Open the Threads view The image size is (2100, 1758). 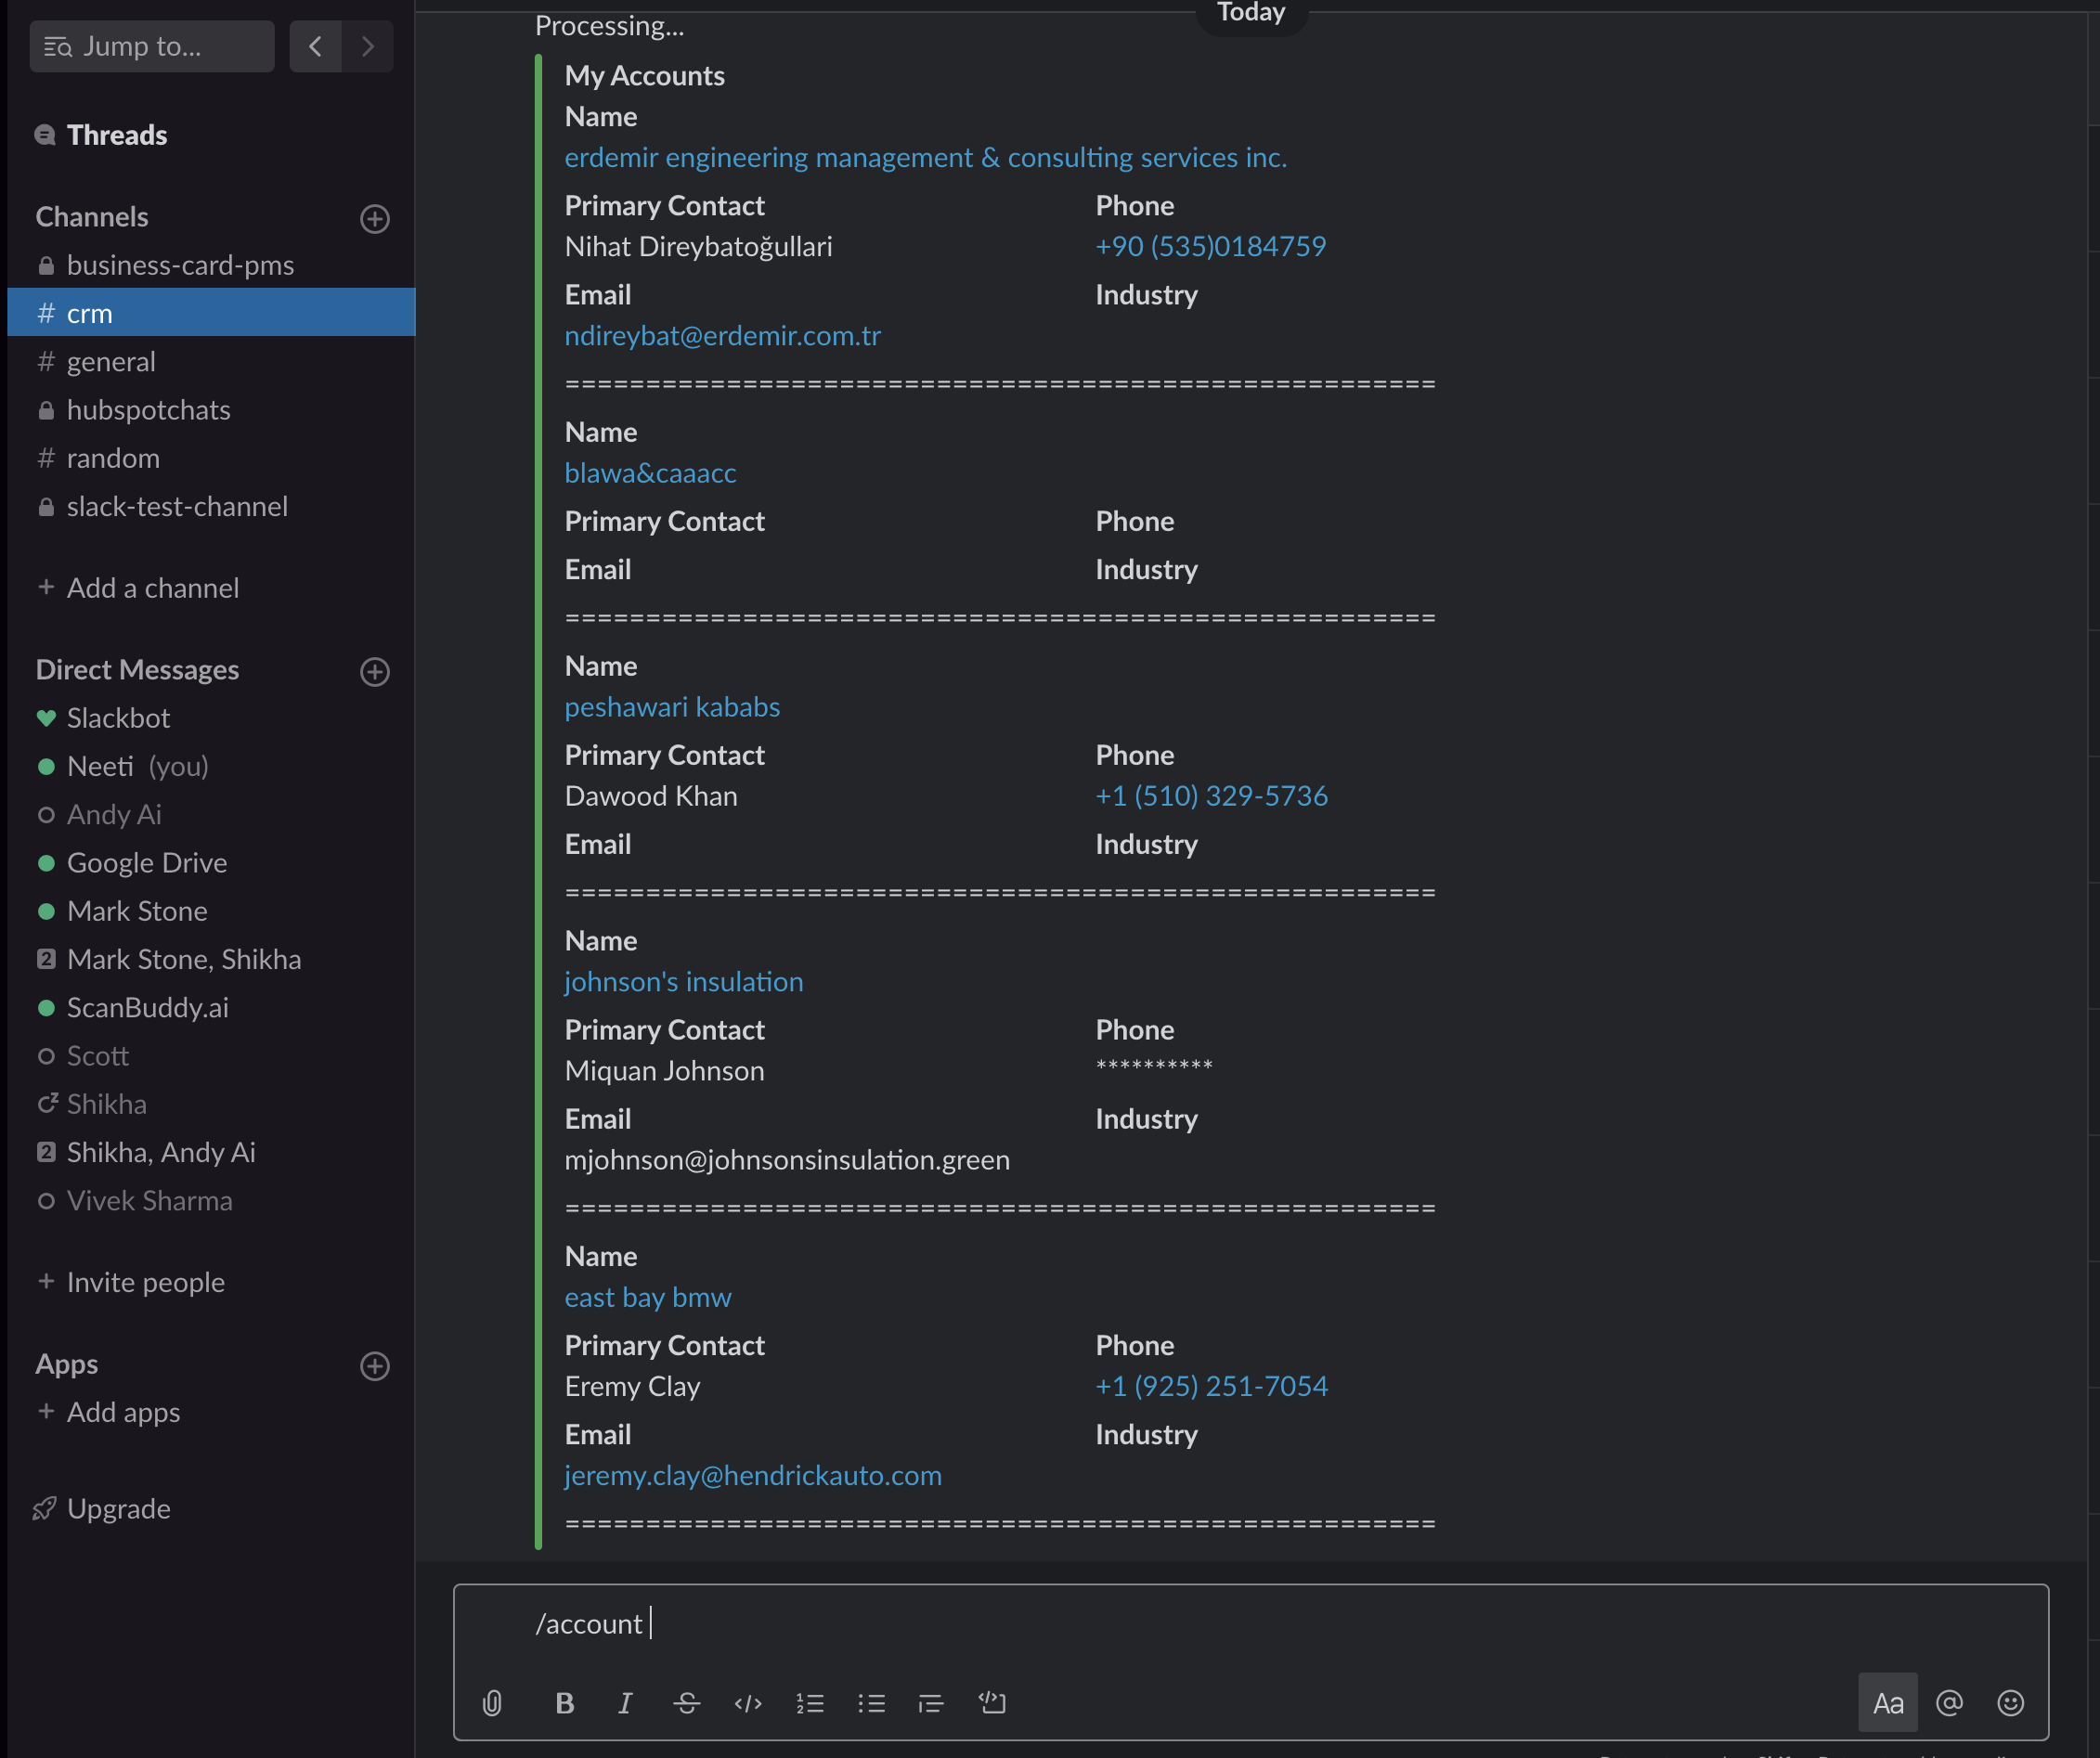116,135
